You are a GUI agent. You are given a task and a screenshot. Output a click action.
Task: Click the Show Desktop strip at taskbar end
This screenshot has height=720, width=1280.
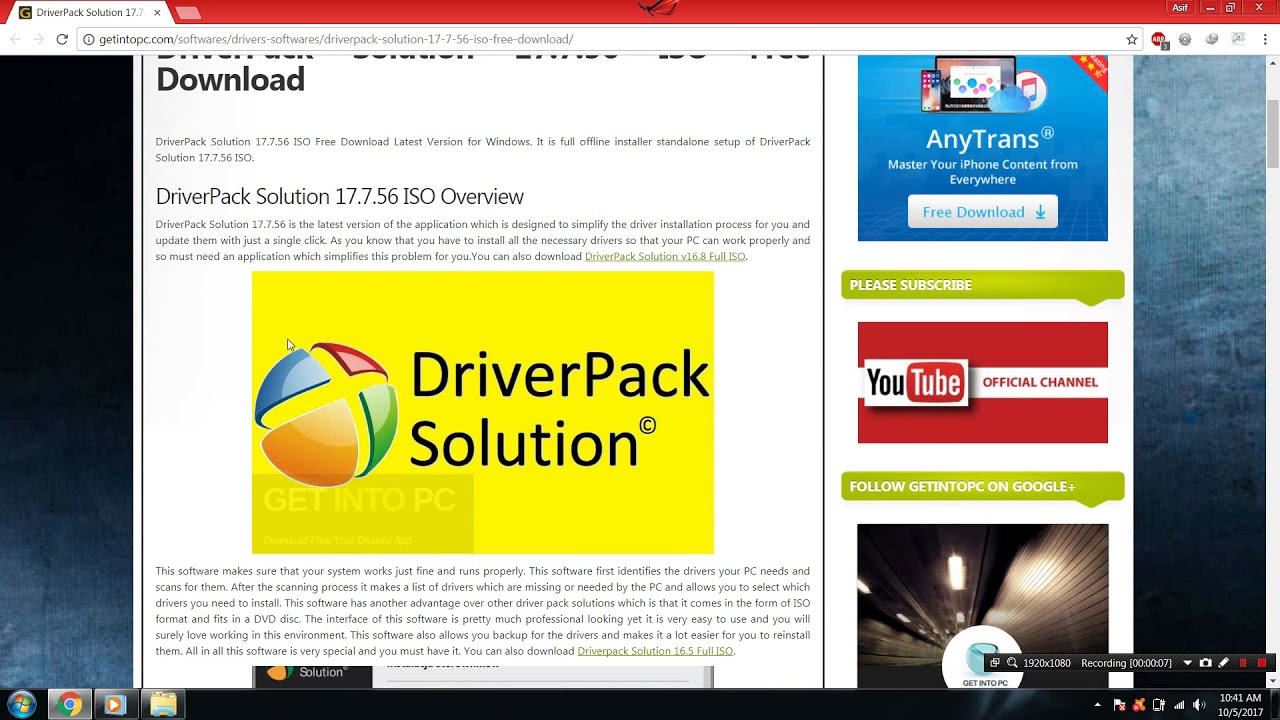click(1275, 705)
